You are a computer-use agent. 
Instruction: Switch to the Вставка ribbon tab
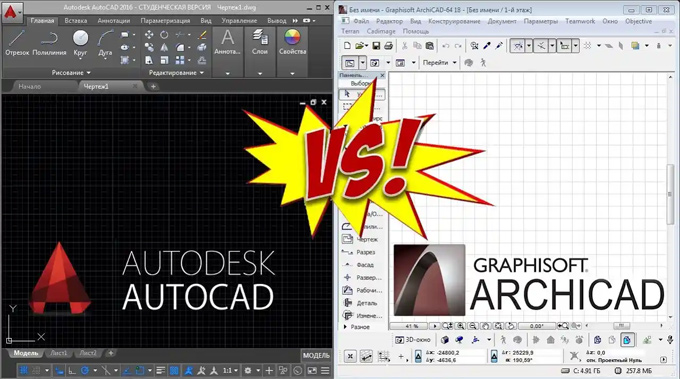click(x=75, y=20)
